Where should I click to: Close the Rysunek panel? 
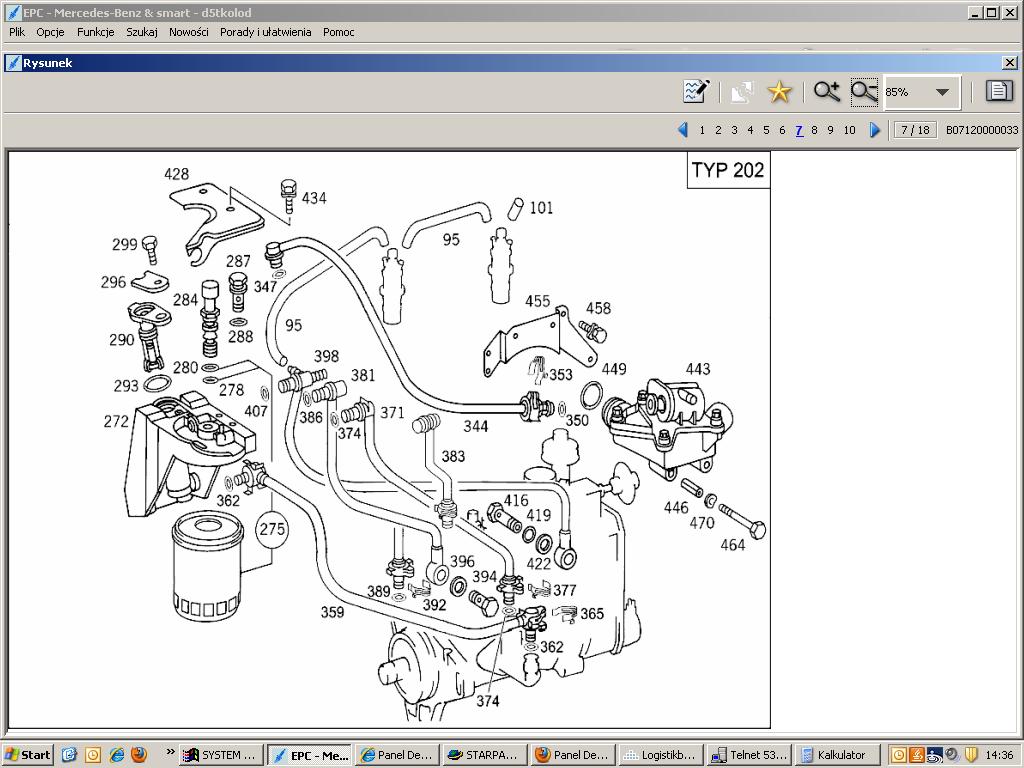[x=1009, y=63]
